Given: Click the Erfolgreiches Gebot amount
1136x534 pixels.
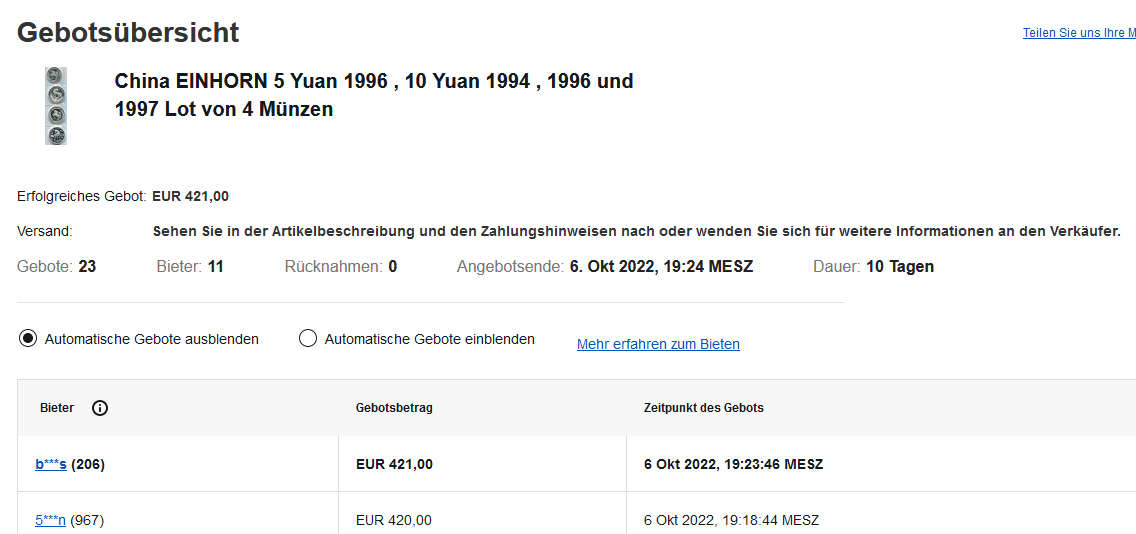Looking at the screenshot, I should 190,196.
